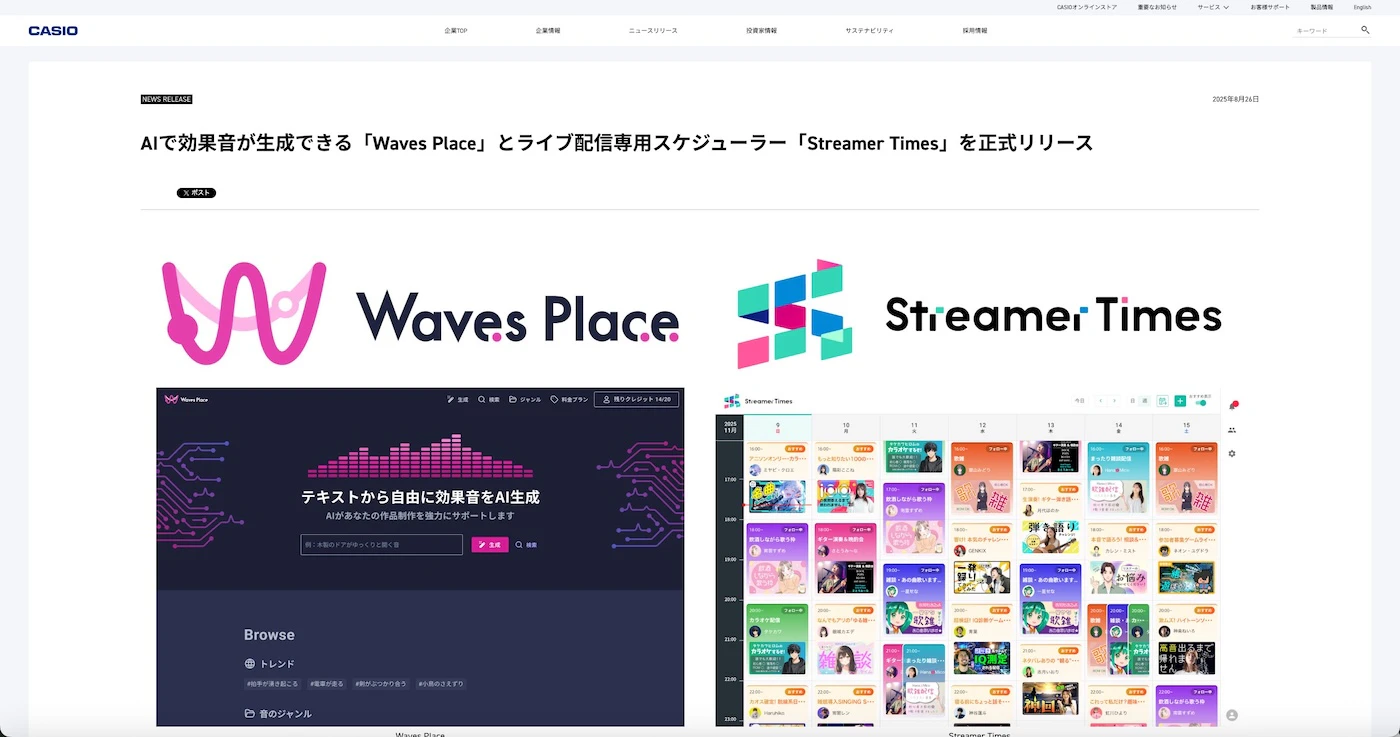The image size is (1400, 737).
Task: Open the 製品情報 link
Action: [1321, 7]
